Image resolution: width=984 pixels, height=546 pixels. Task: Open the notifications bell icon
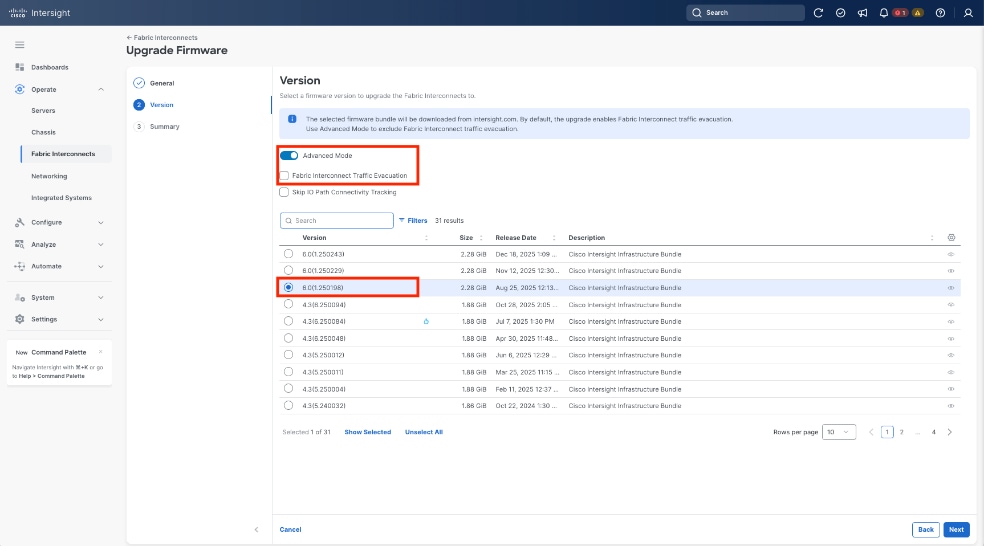click(884, 13)
